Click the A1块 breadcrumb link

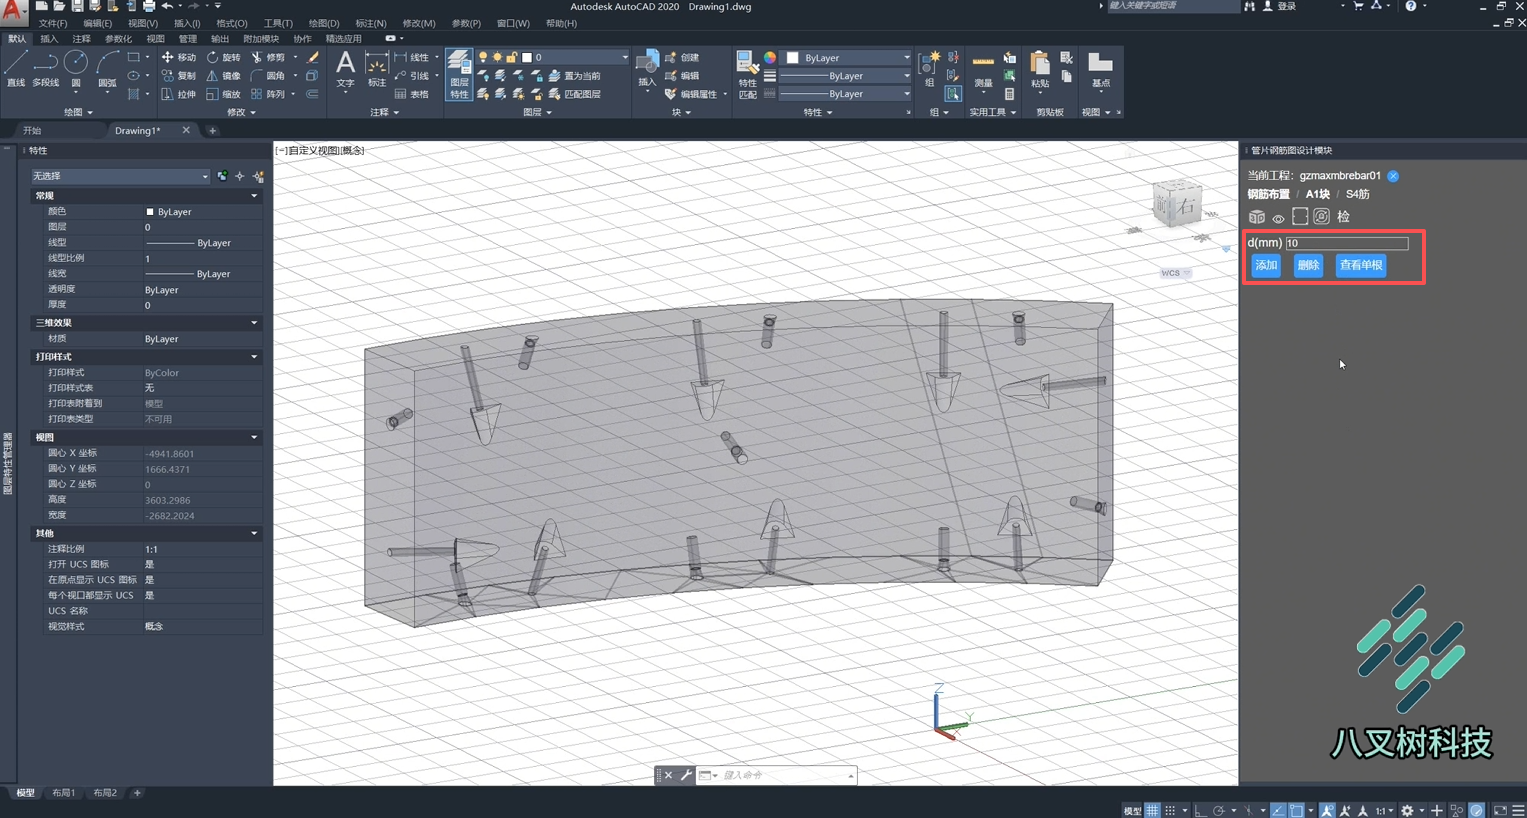click(x=1317, y=194)
